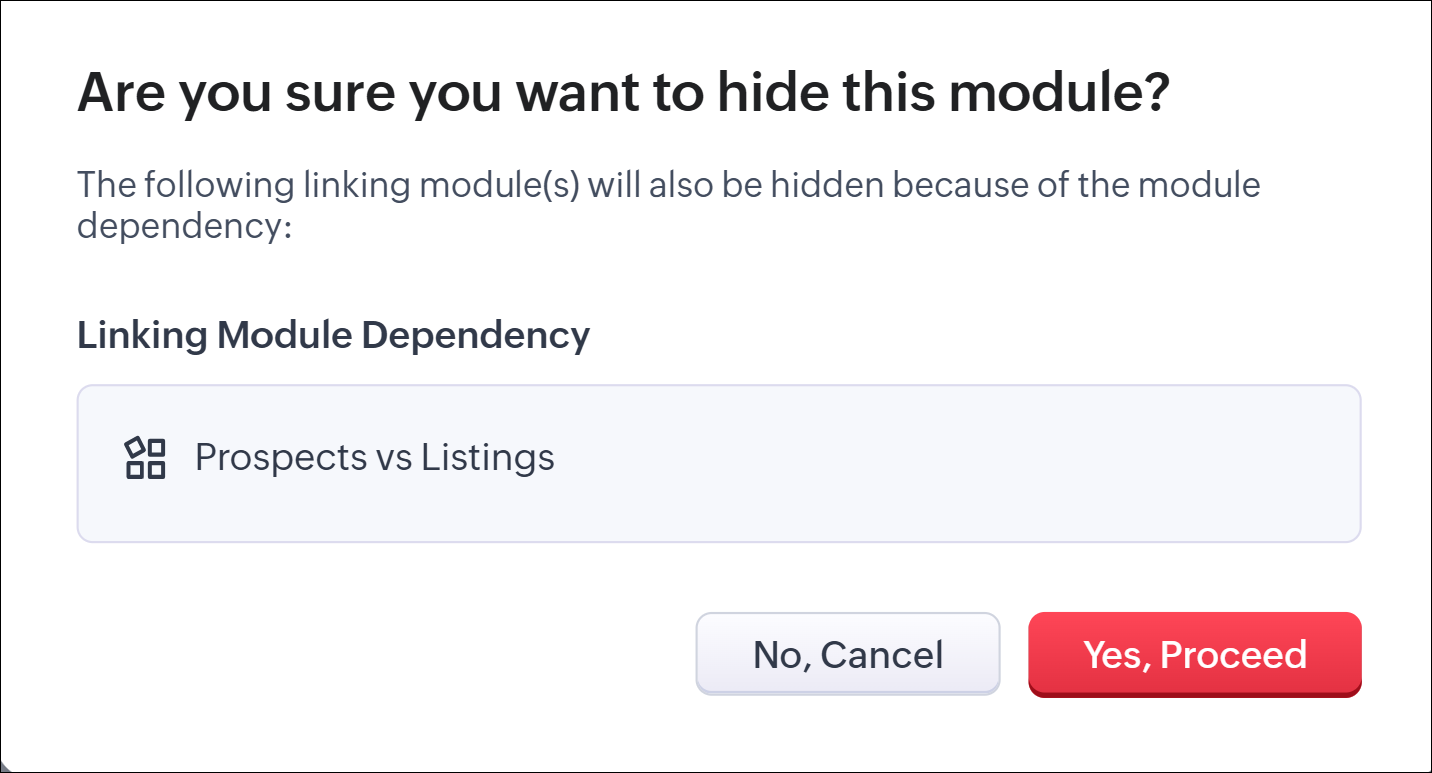Cancel hiding the module
The width and height of the screenshot is (1432, 773).
847,654
